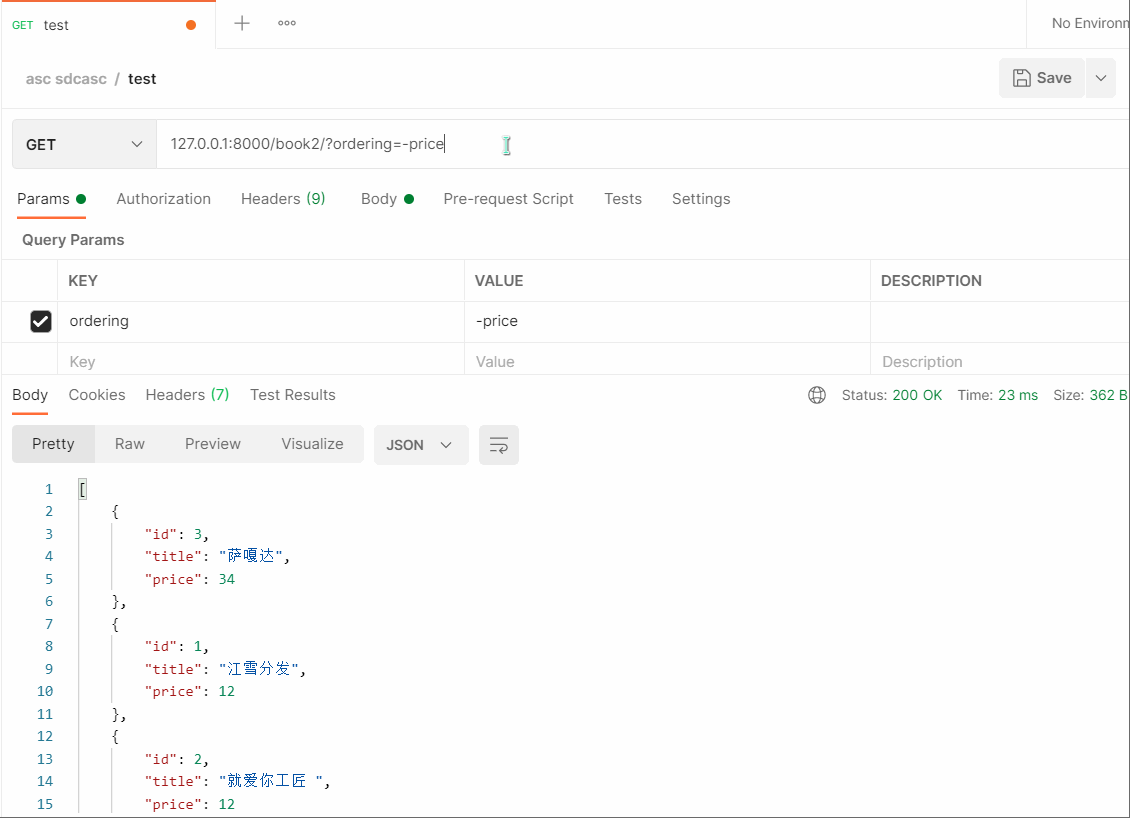Open the response Cookies tab
This screenshot has height=818, width=1130.
click(97, 395)
